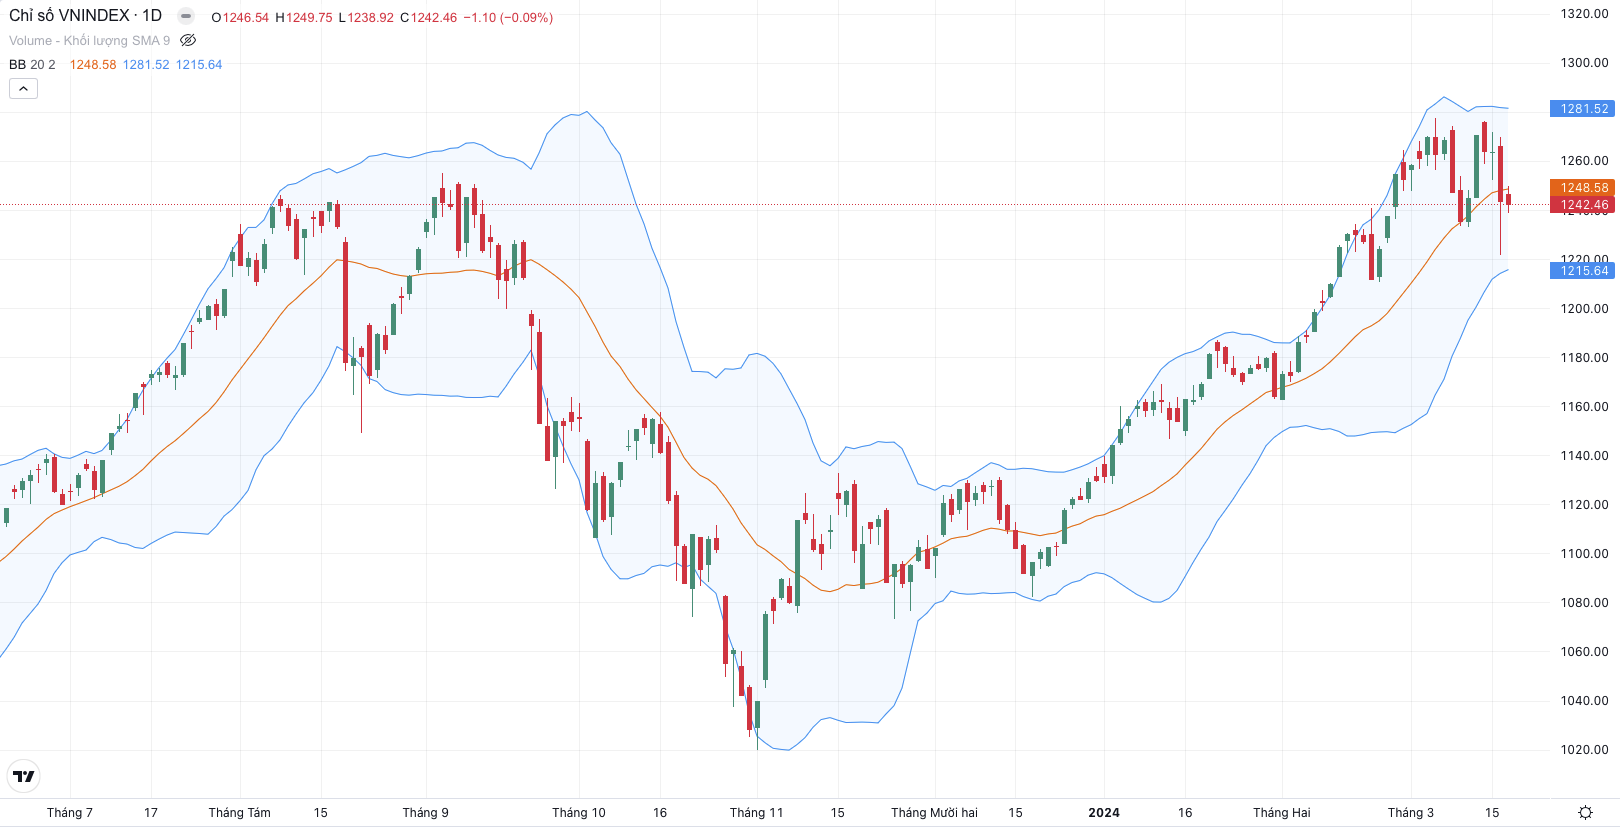
Task: Click the BB lower value 1215.64 in legend
Action: (x=199, y=65)
